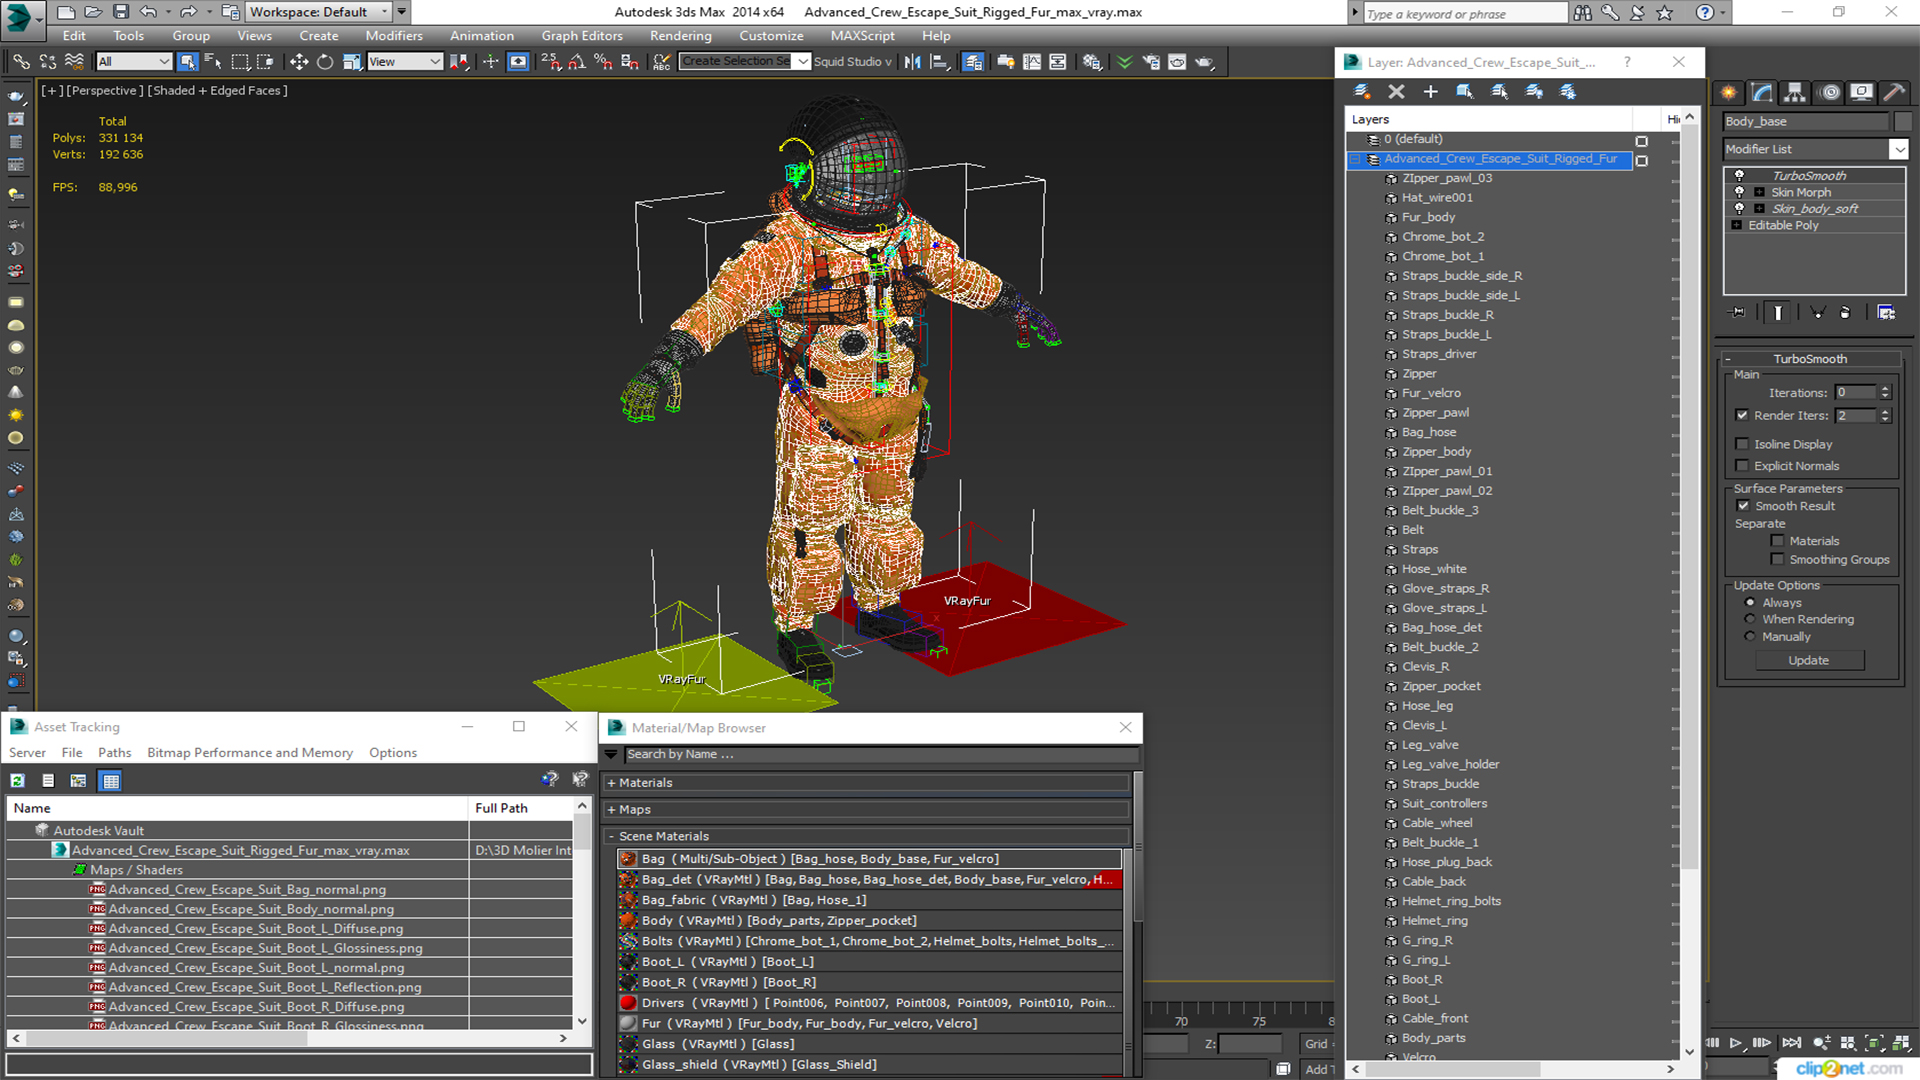Viewport: 1920px width, 1080px height.
Task: Select the When Rendering update option
Action: 1750,619
